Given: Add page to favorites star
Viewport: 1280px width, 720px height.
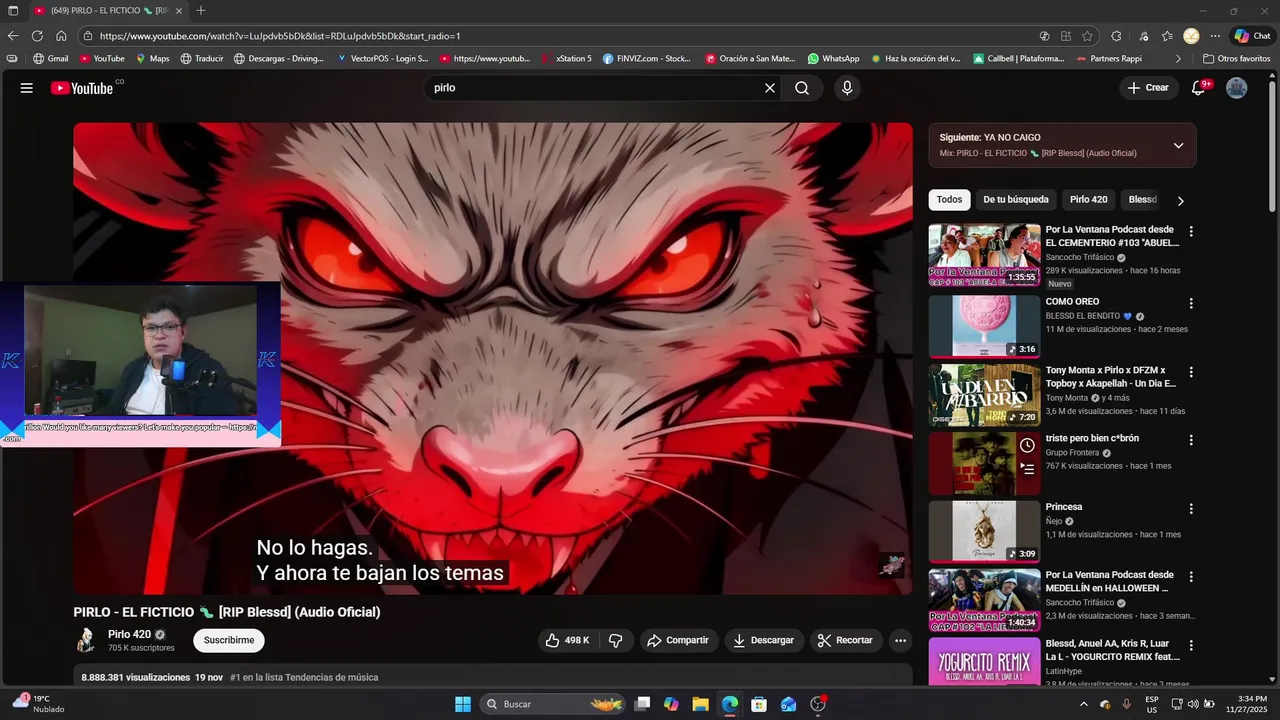Looking at the screenshot, I should click(1087, 36).
